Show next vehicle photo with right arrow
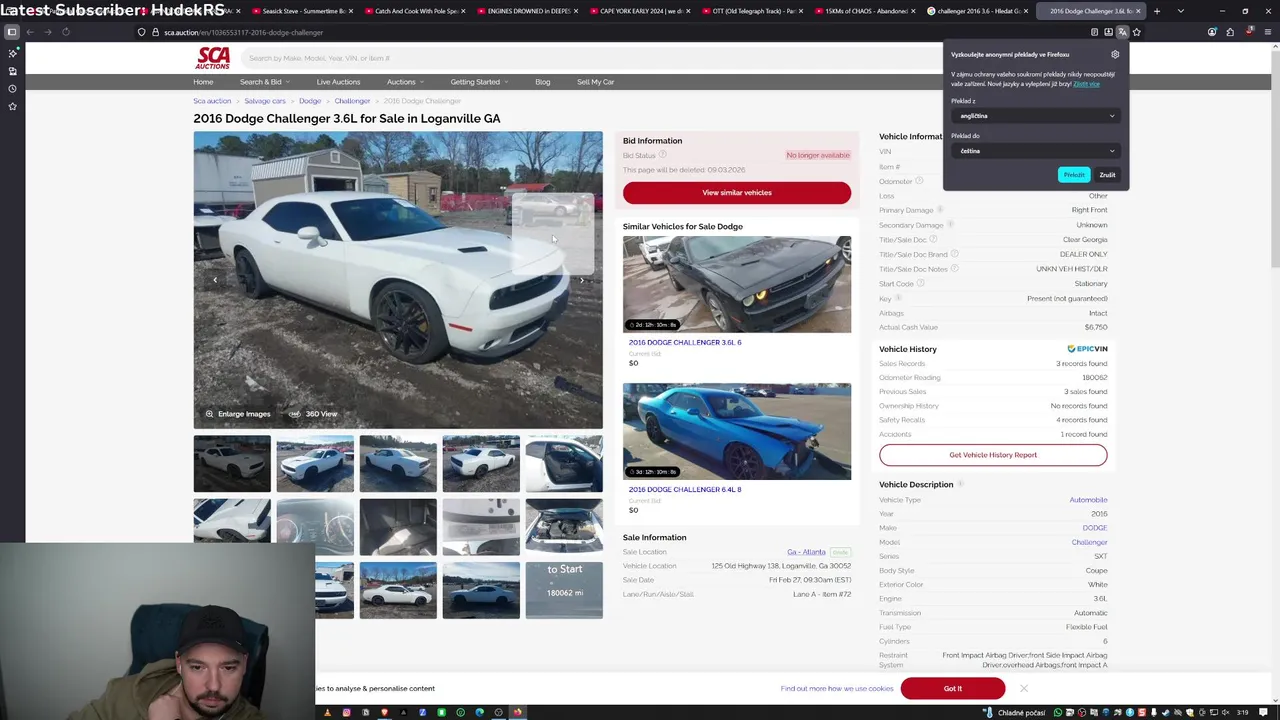 coord(582,280)
